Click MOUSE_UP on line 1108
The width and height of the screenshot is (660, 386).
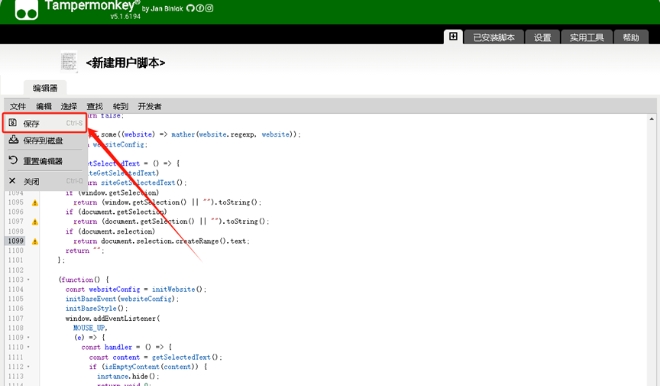click(x=89, y=328)
